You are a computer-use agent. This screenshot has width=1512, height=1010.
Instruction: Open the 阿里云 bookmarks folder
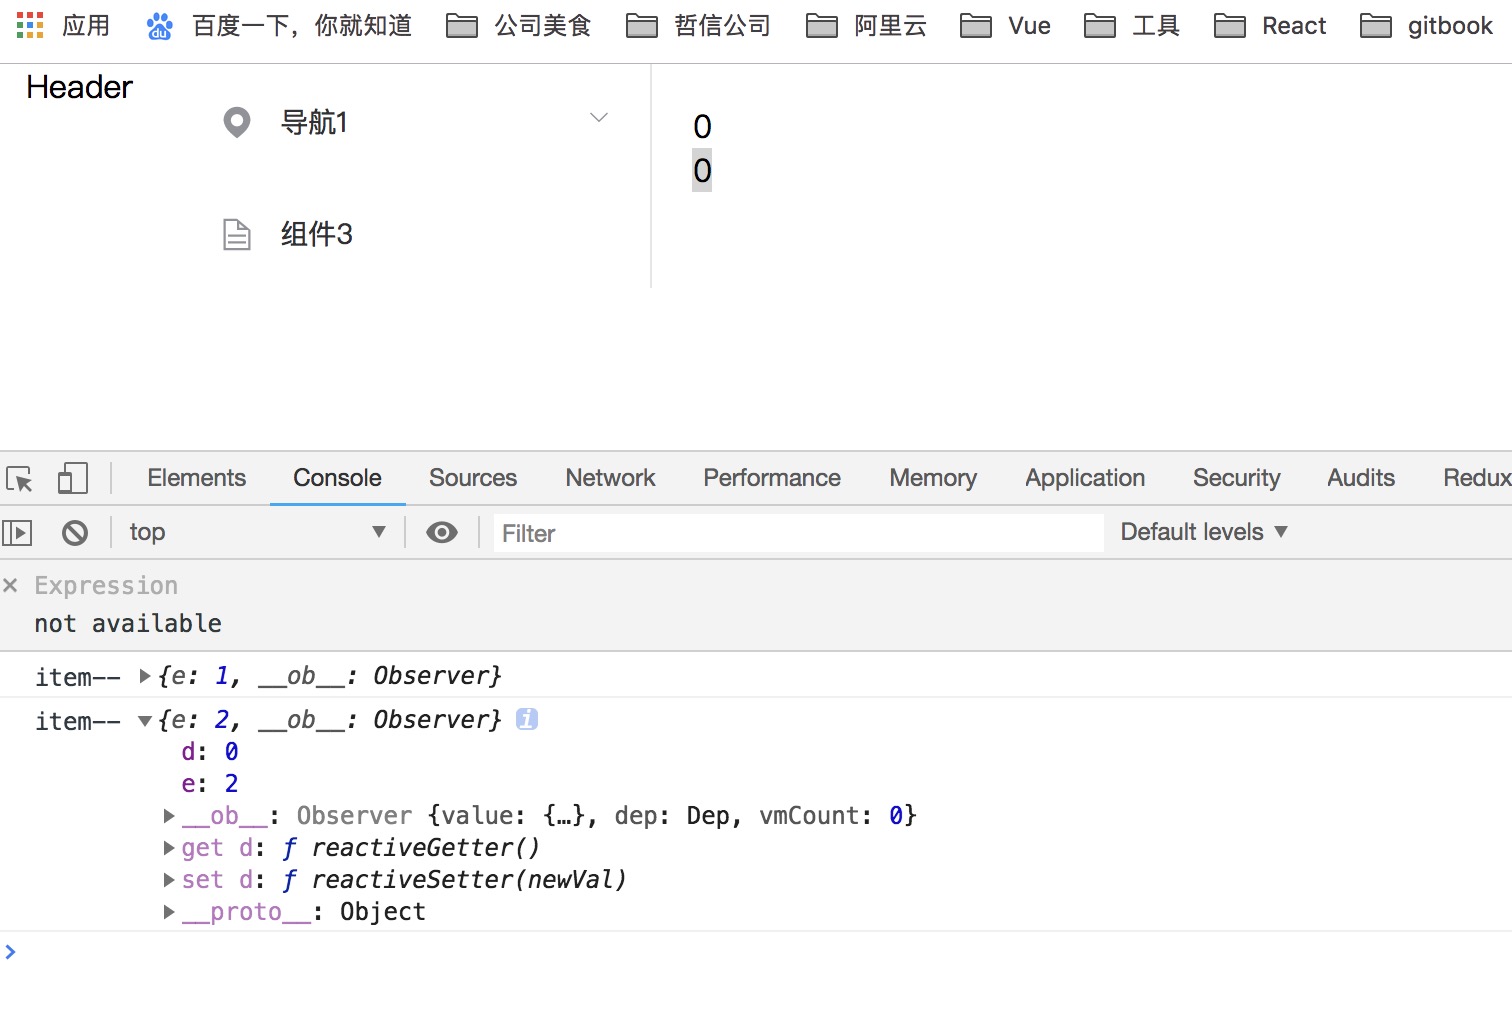coord(866,26)
